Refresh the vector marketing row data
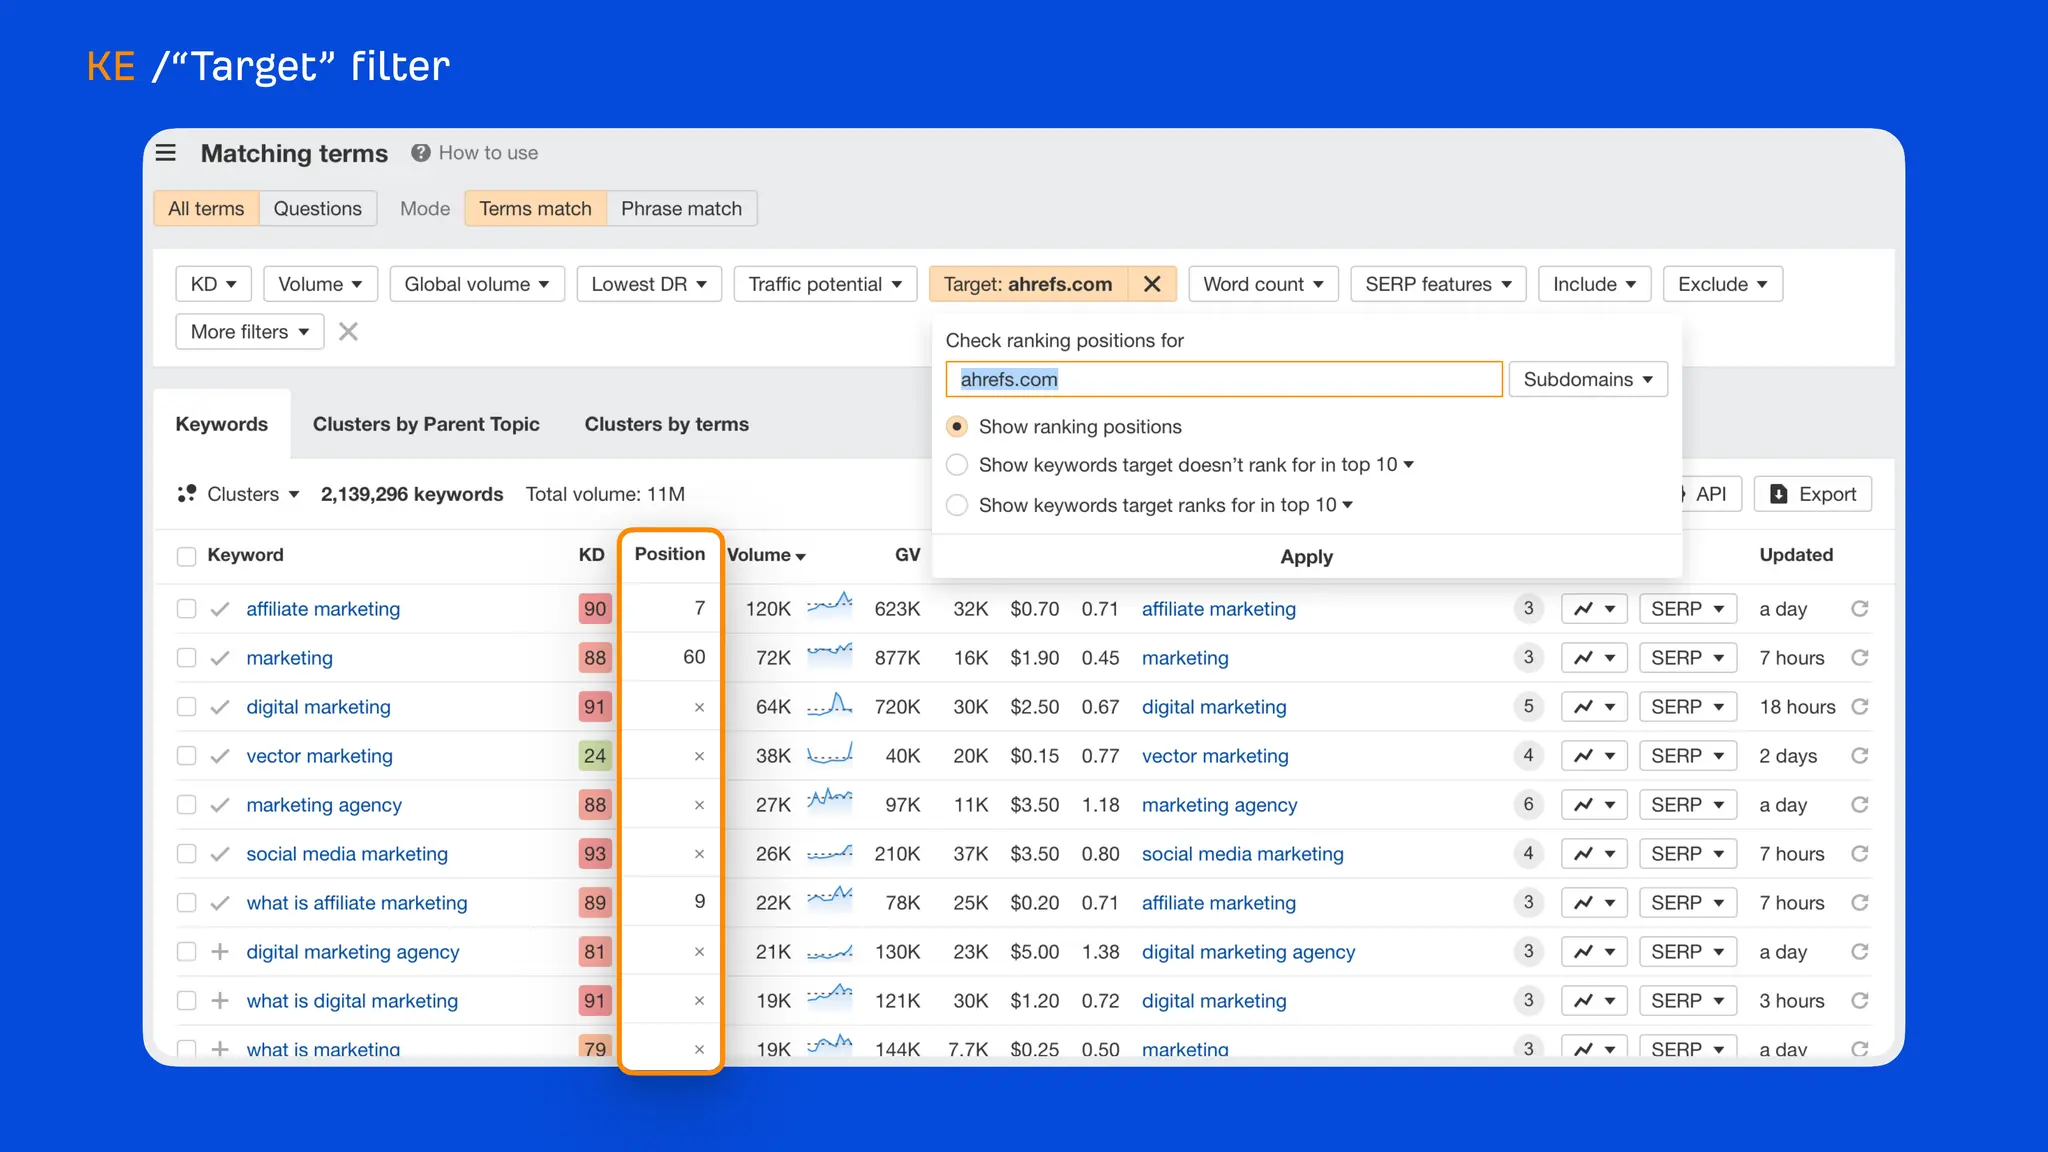 click(x=1860, y=756)
